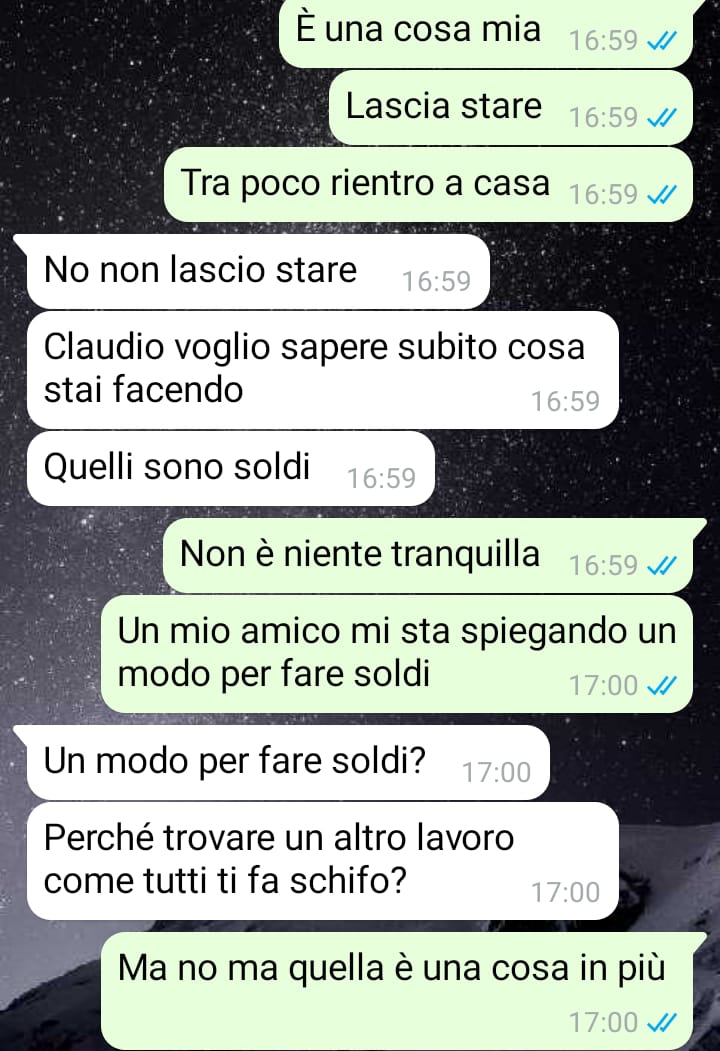Tap the read ticks on 'È una cosa mia'
The height and width of the screenshot is (1051, 720).
pyautogui.click(x=662, y=42)
